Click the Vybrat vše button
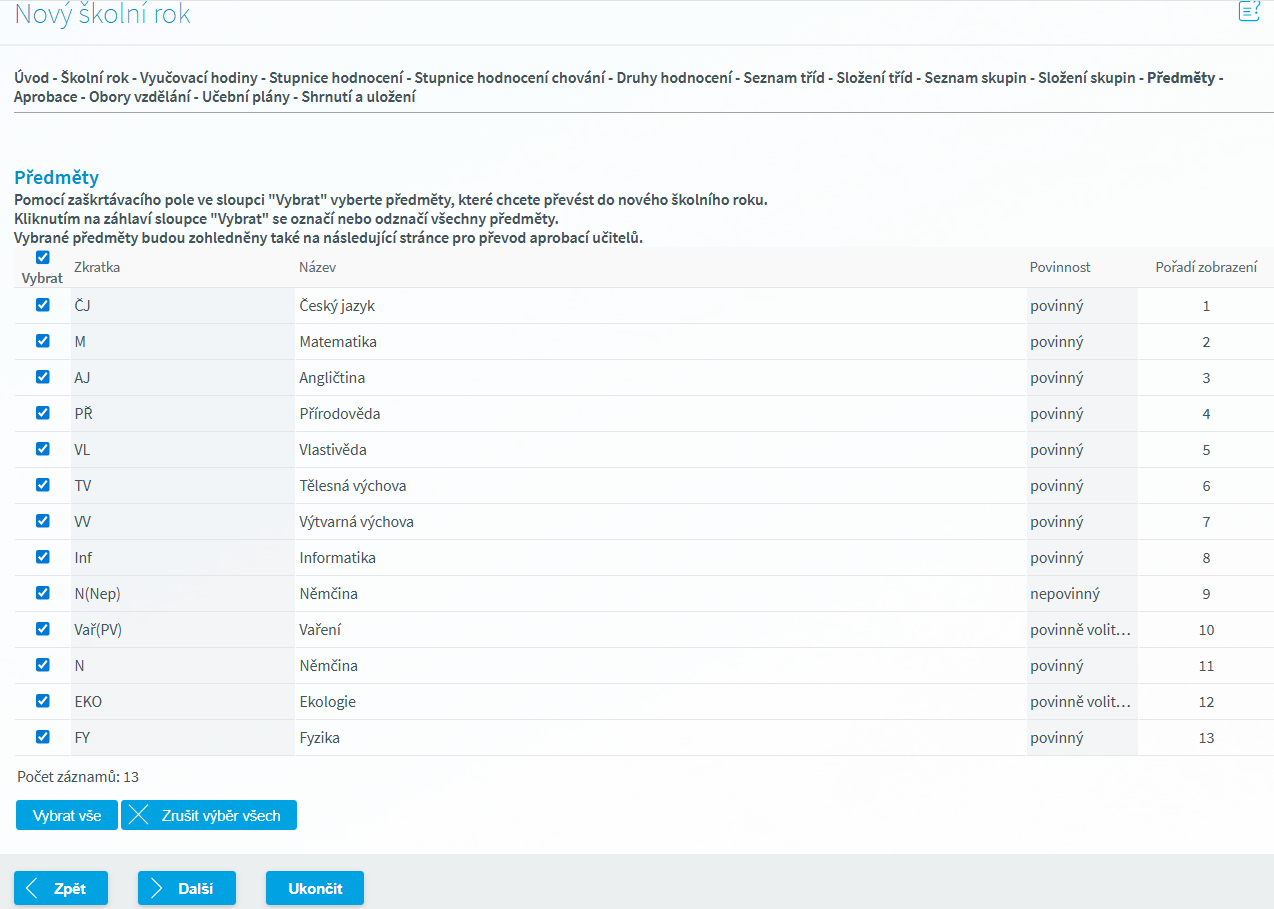The image size is (1274, 909). pos(67,815)
